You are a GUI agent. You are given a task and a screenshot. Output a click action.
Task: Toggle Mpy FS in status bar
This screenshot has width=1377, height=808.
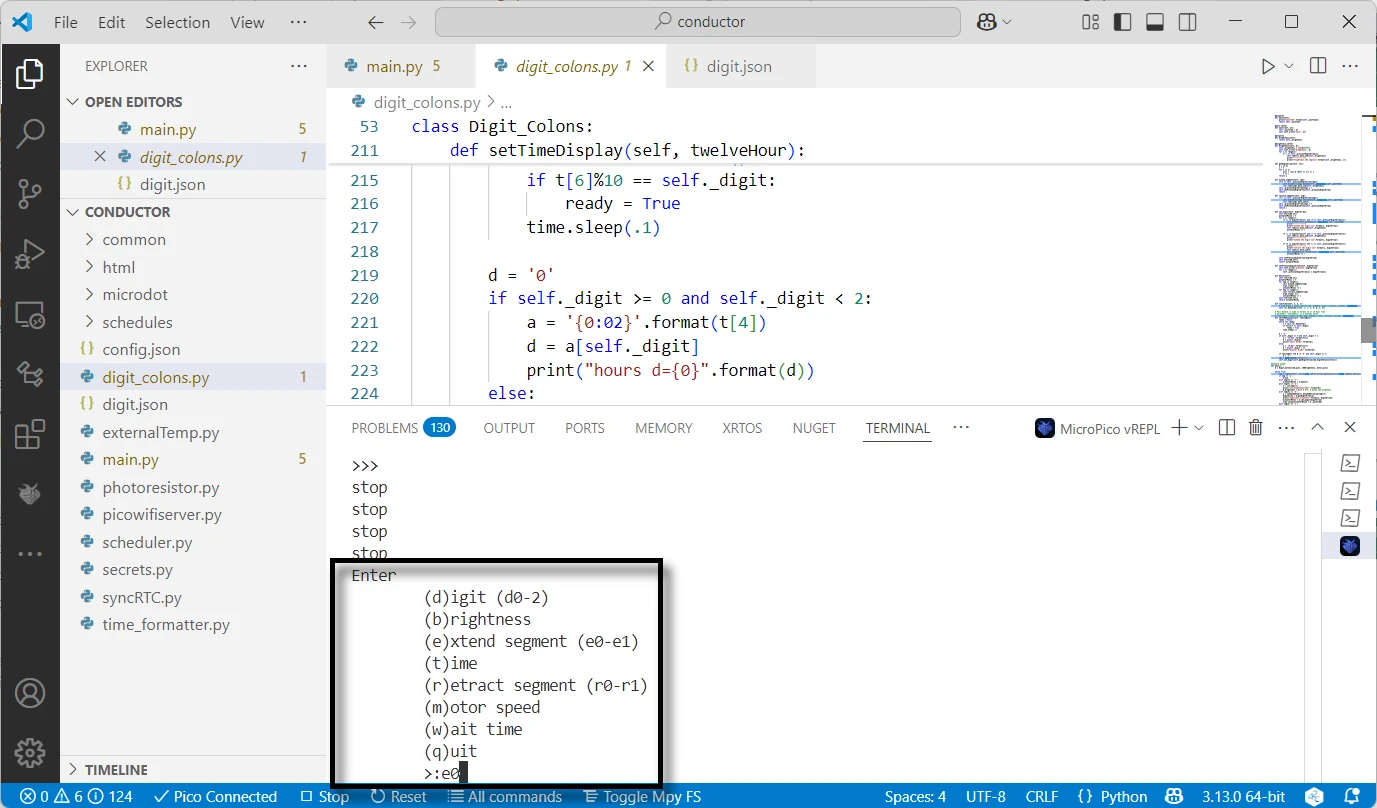[642, 797]
